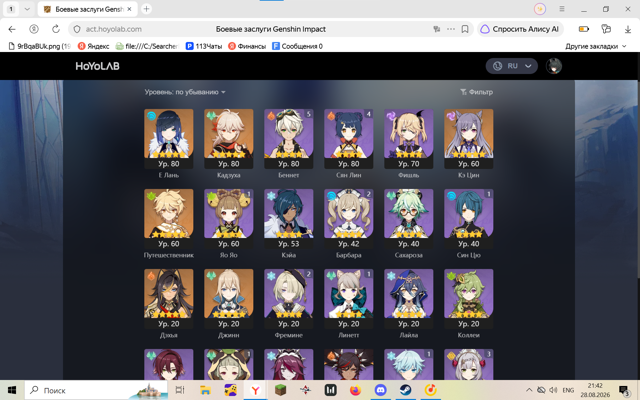Open the Фильтр filter options
The image size is (640, 400).
click(x=476, y=92)
